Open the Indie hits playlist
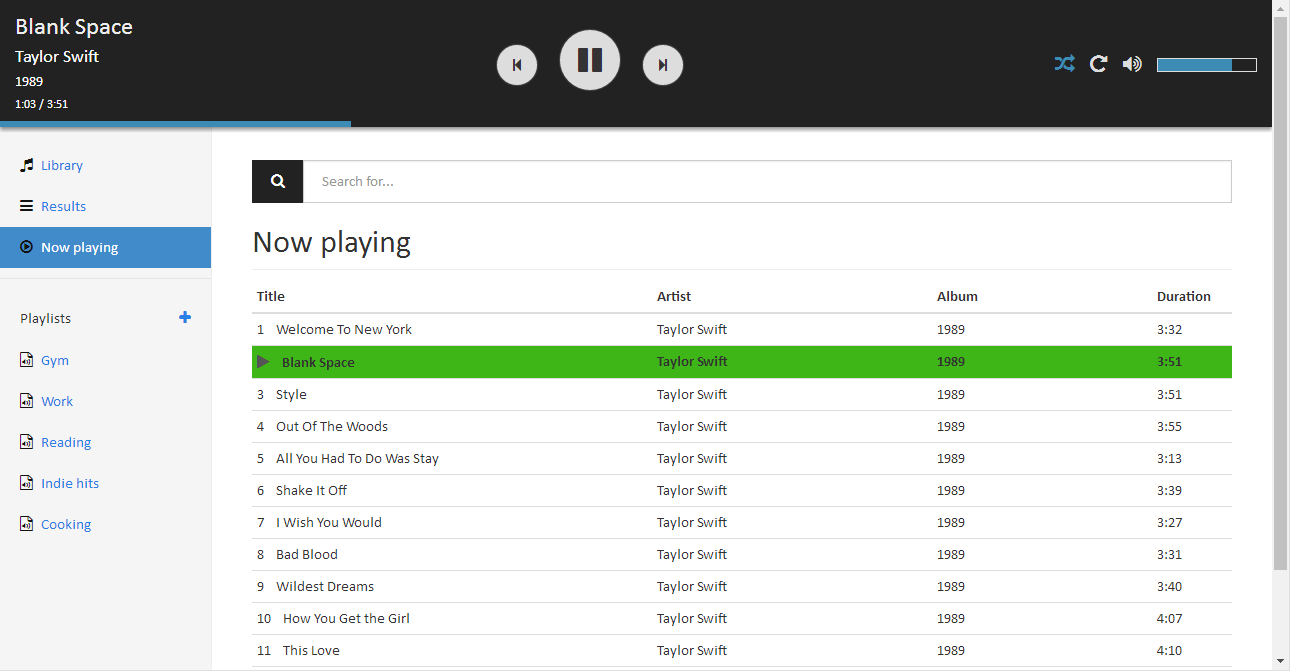 (x=70, y=483)
